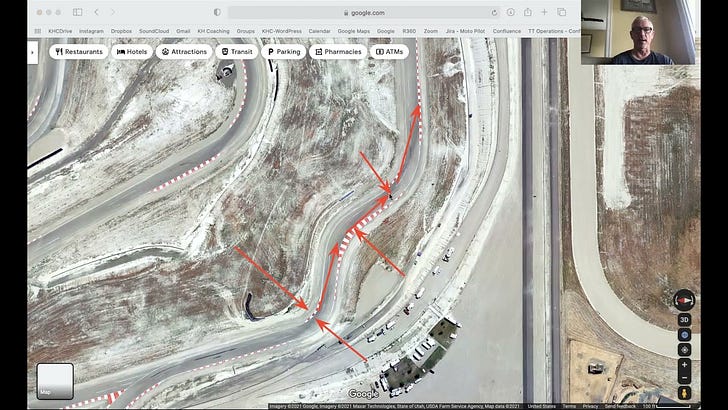Filter map by Parking
The image size is (728, 410).
click(284, 52)
